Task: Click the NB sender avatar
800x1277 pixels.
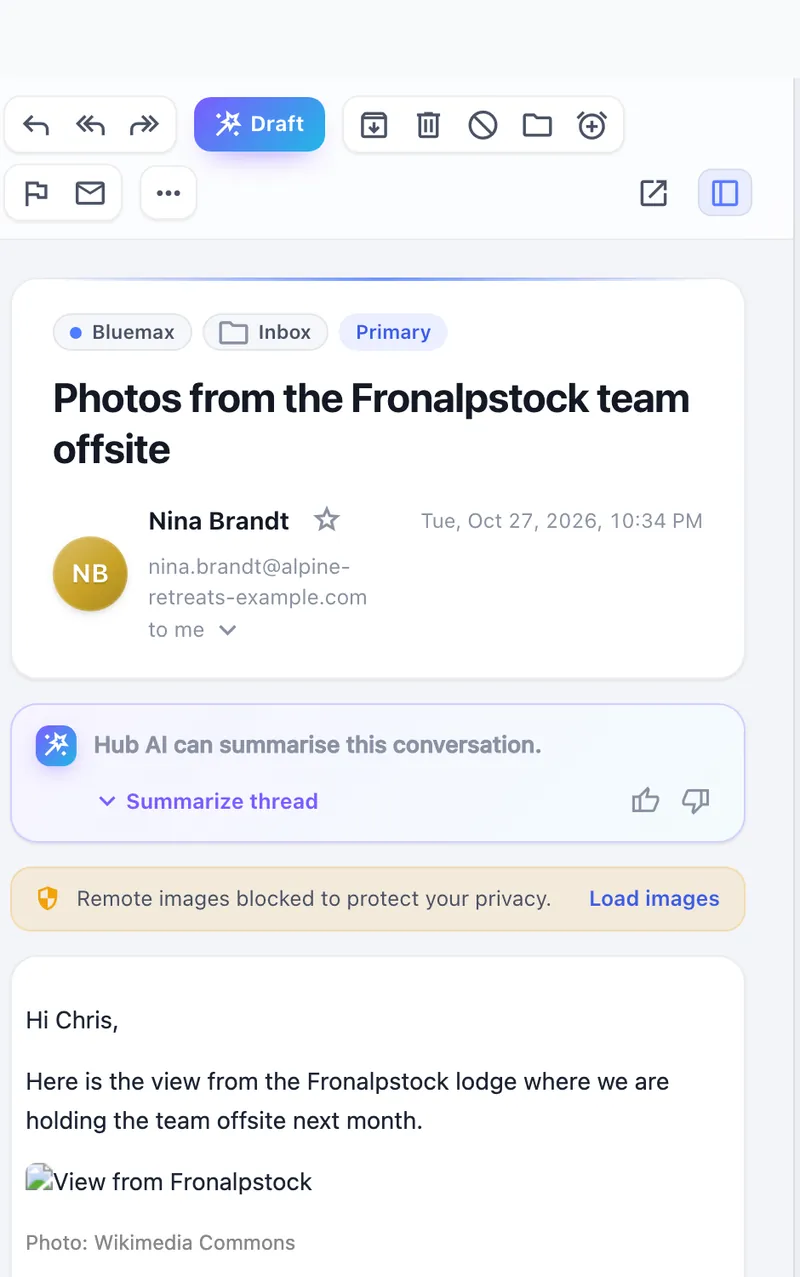Action: pos(90,574)
